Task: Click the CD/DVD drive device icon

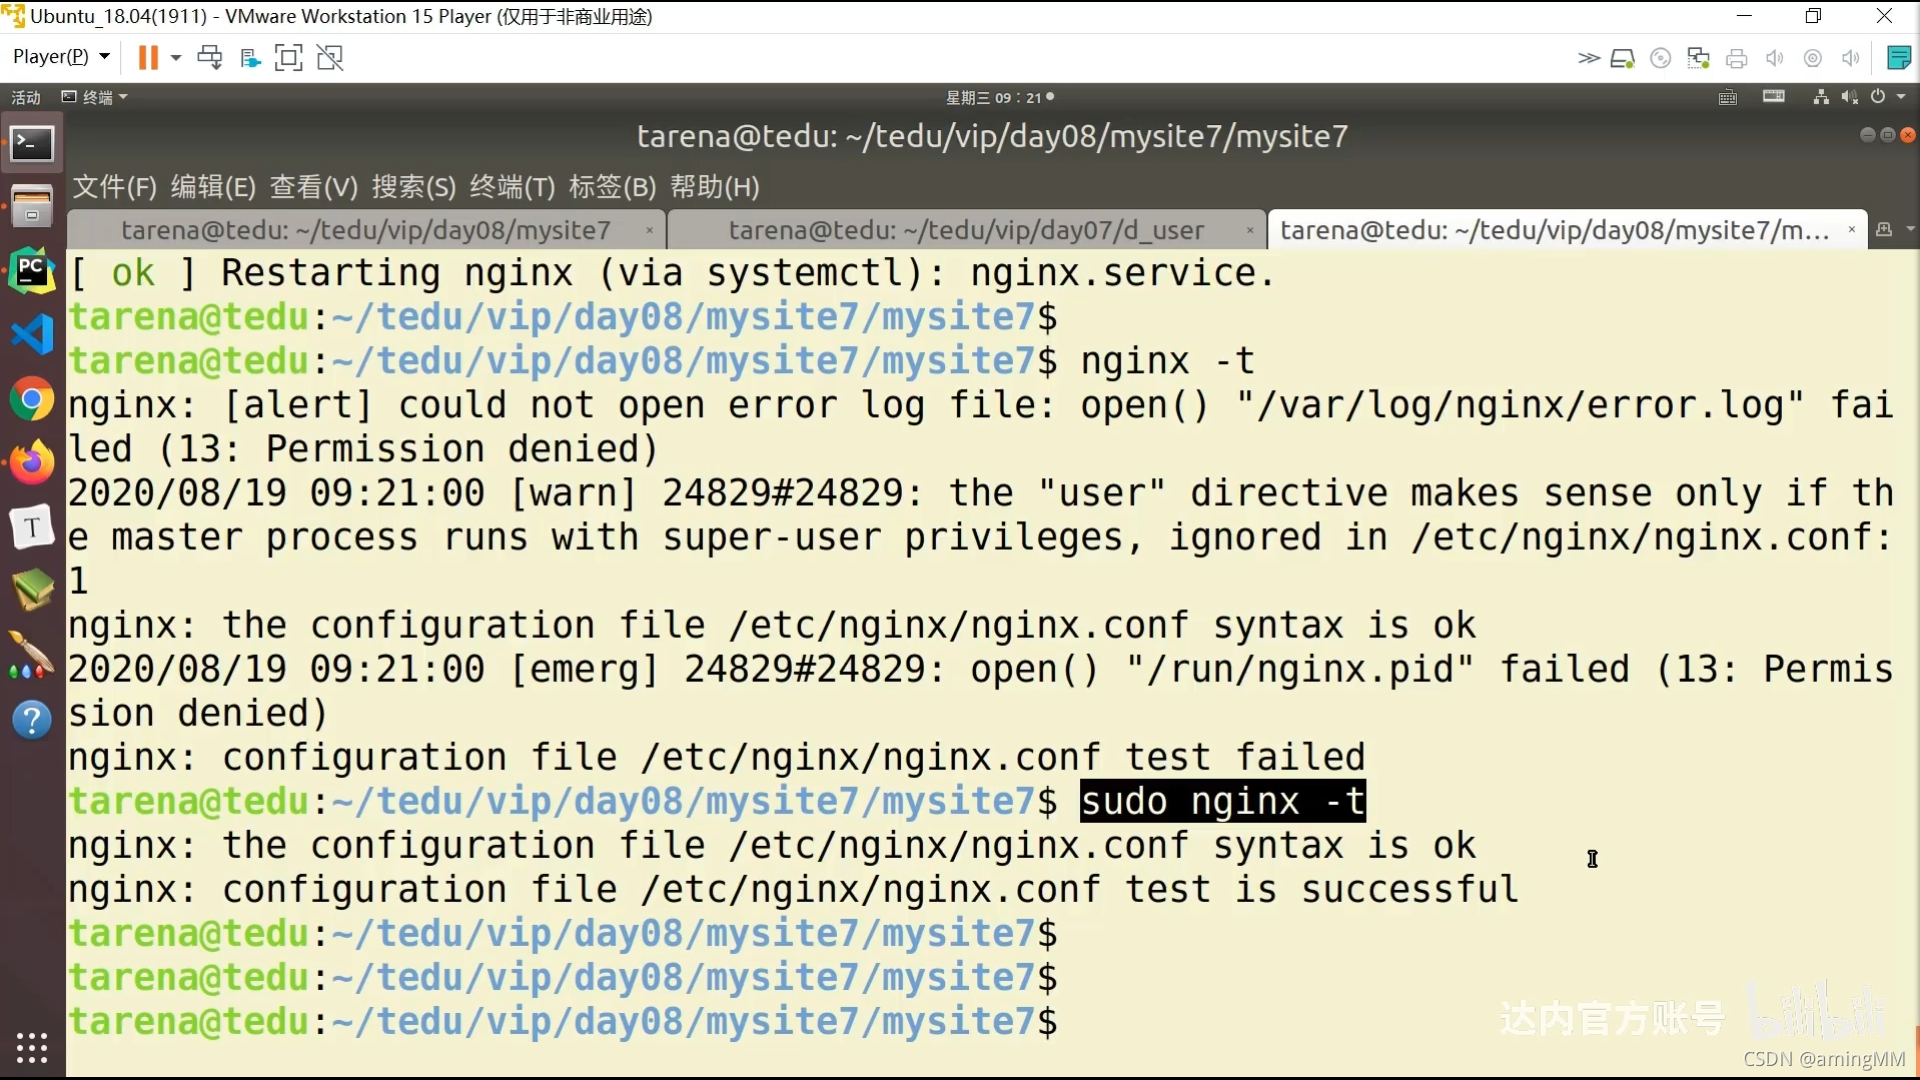Action: 1661,58
